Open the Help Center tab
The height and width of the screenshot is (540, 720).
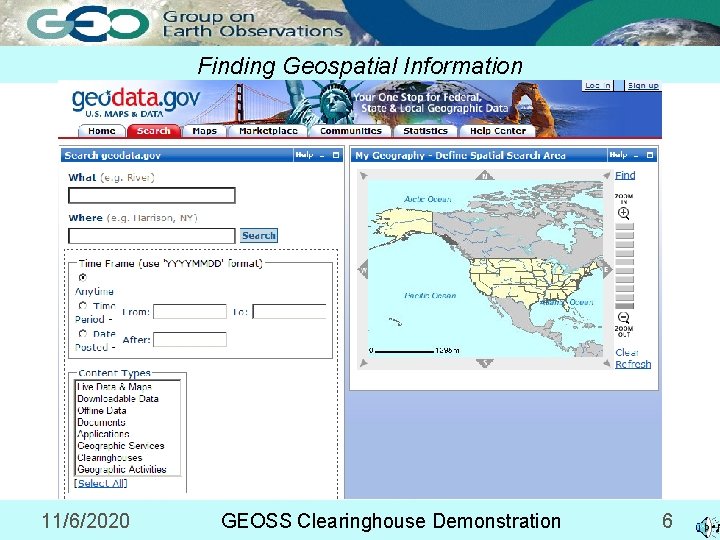pos(498,131)
